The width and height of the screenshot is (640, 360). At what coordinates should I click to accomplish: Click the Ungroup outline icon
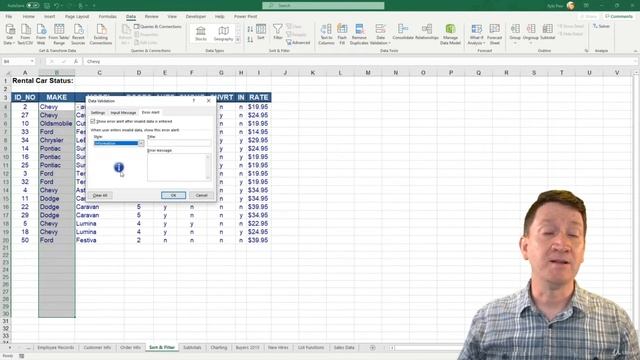pyautogui.click(x=531, y=34)
